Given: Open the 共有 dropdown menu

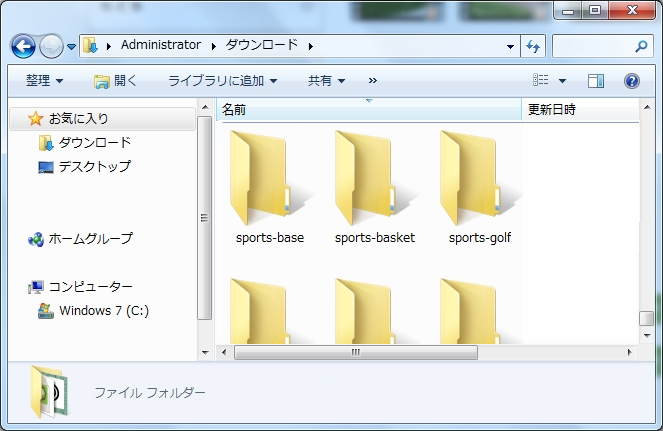Looking at the screenshot, I should (x=326, y=81).
